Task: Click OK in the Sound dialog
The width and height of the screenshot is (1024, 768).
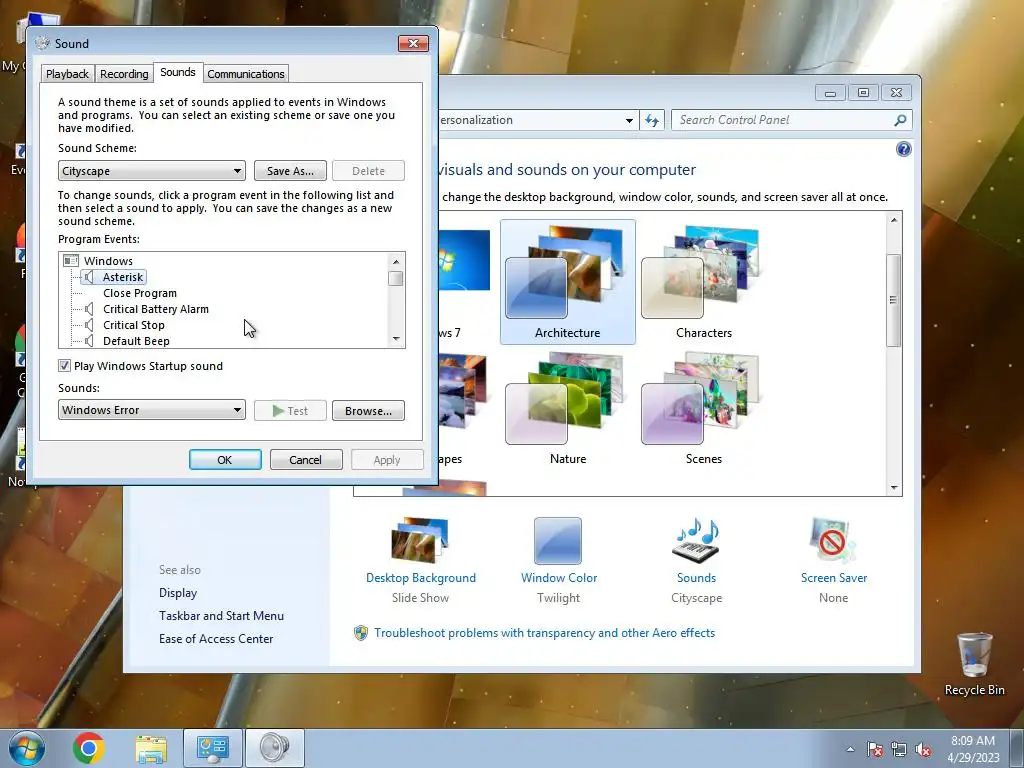Action: [x=225, y=460]
